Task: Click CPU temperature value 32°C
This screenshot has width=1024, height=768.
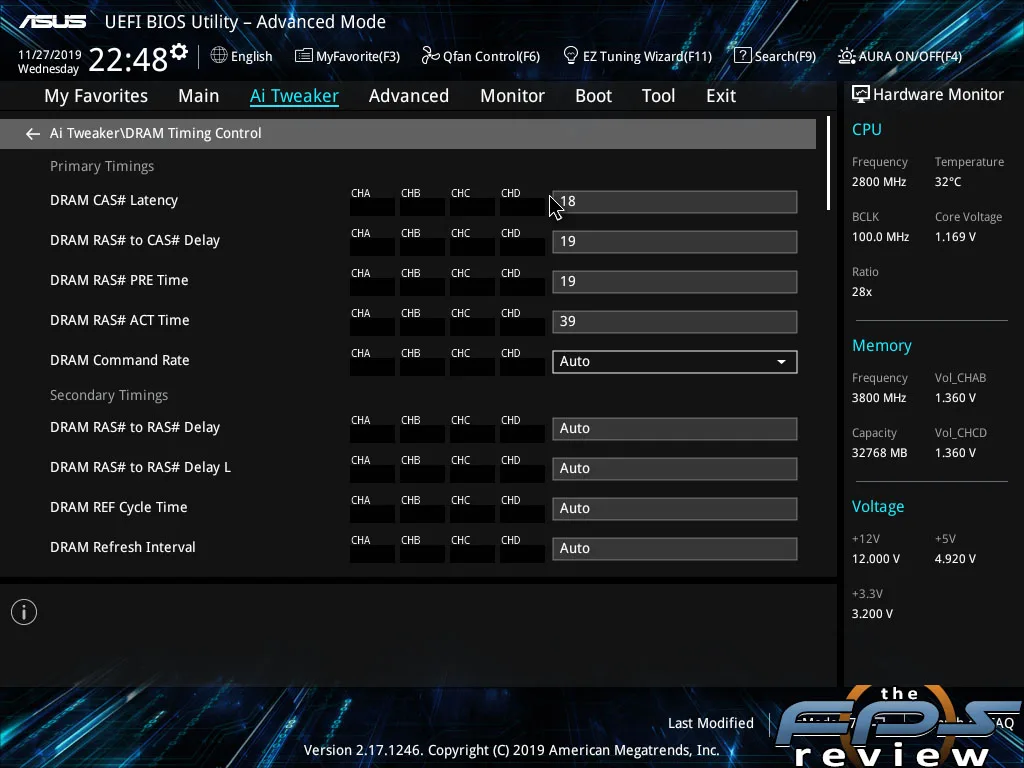Action: coord(948,182)
